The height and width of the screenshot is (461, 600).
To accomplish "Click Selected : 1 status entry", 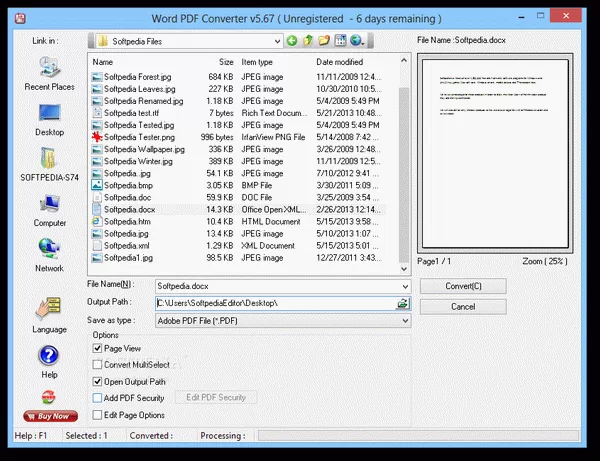I will tap(86, 436).
